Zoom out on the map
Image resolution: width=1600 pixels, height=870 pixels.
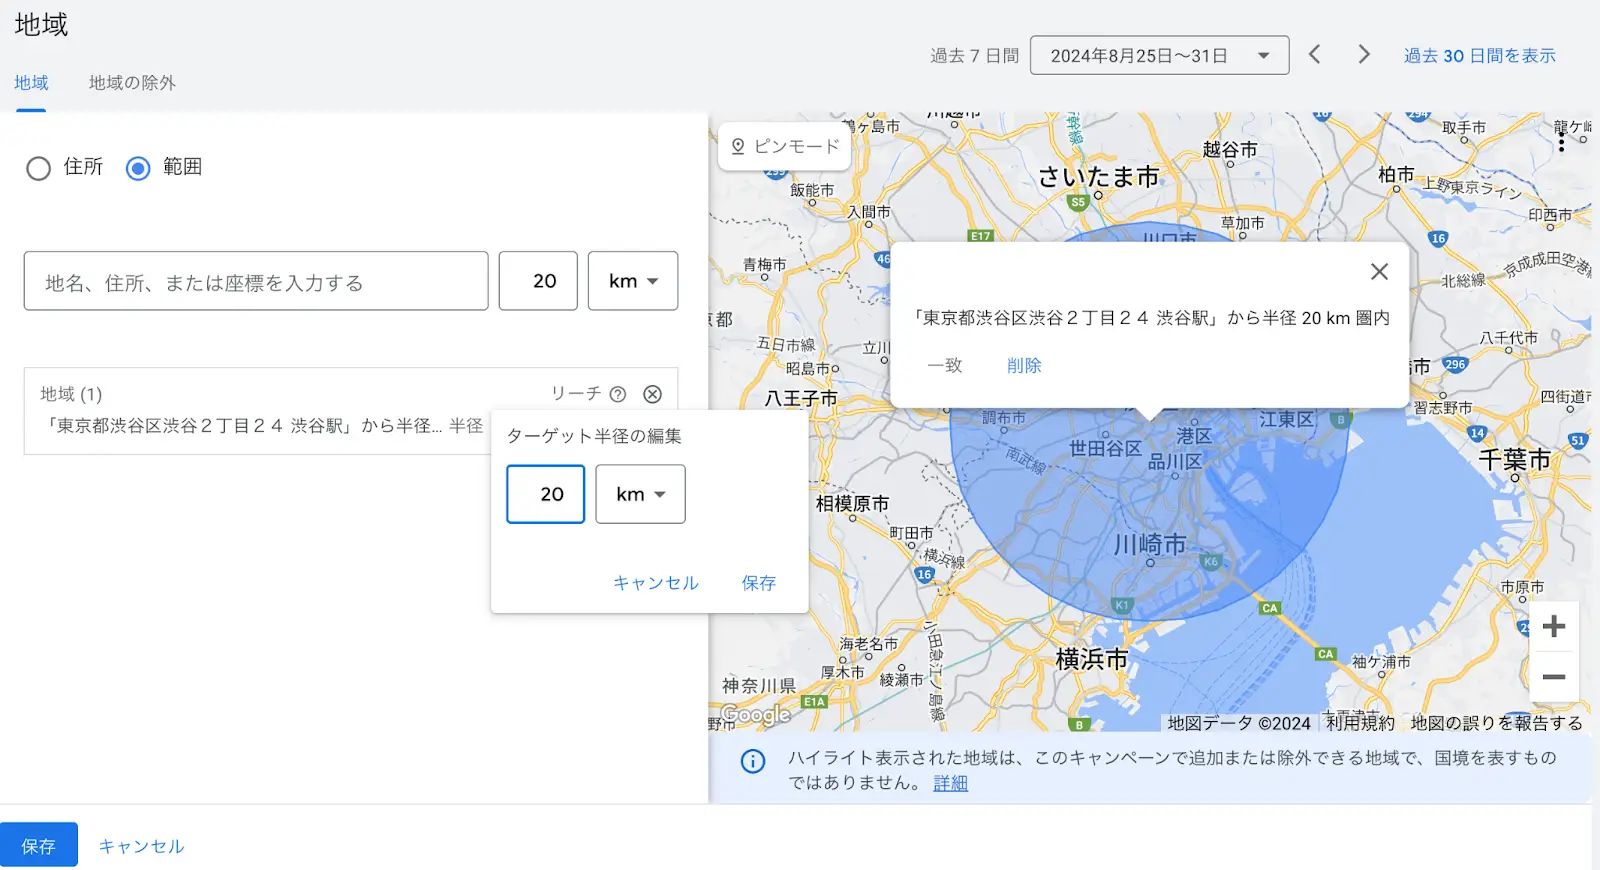pos(1553,677)
